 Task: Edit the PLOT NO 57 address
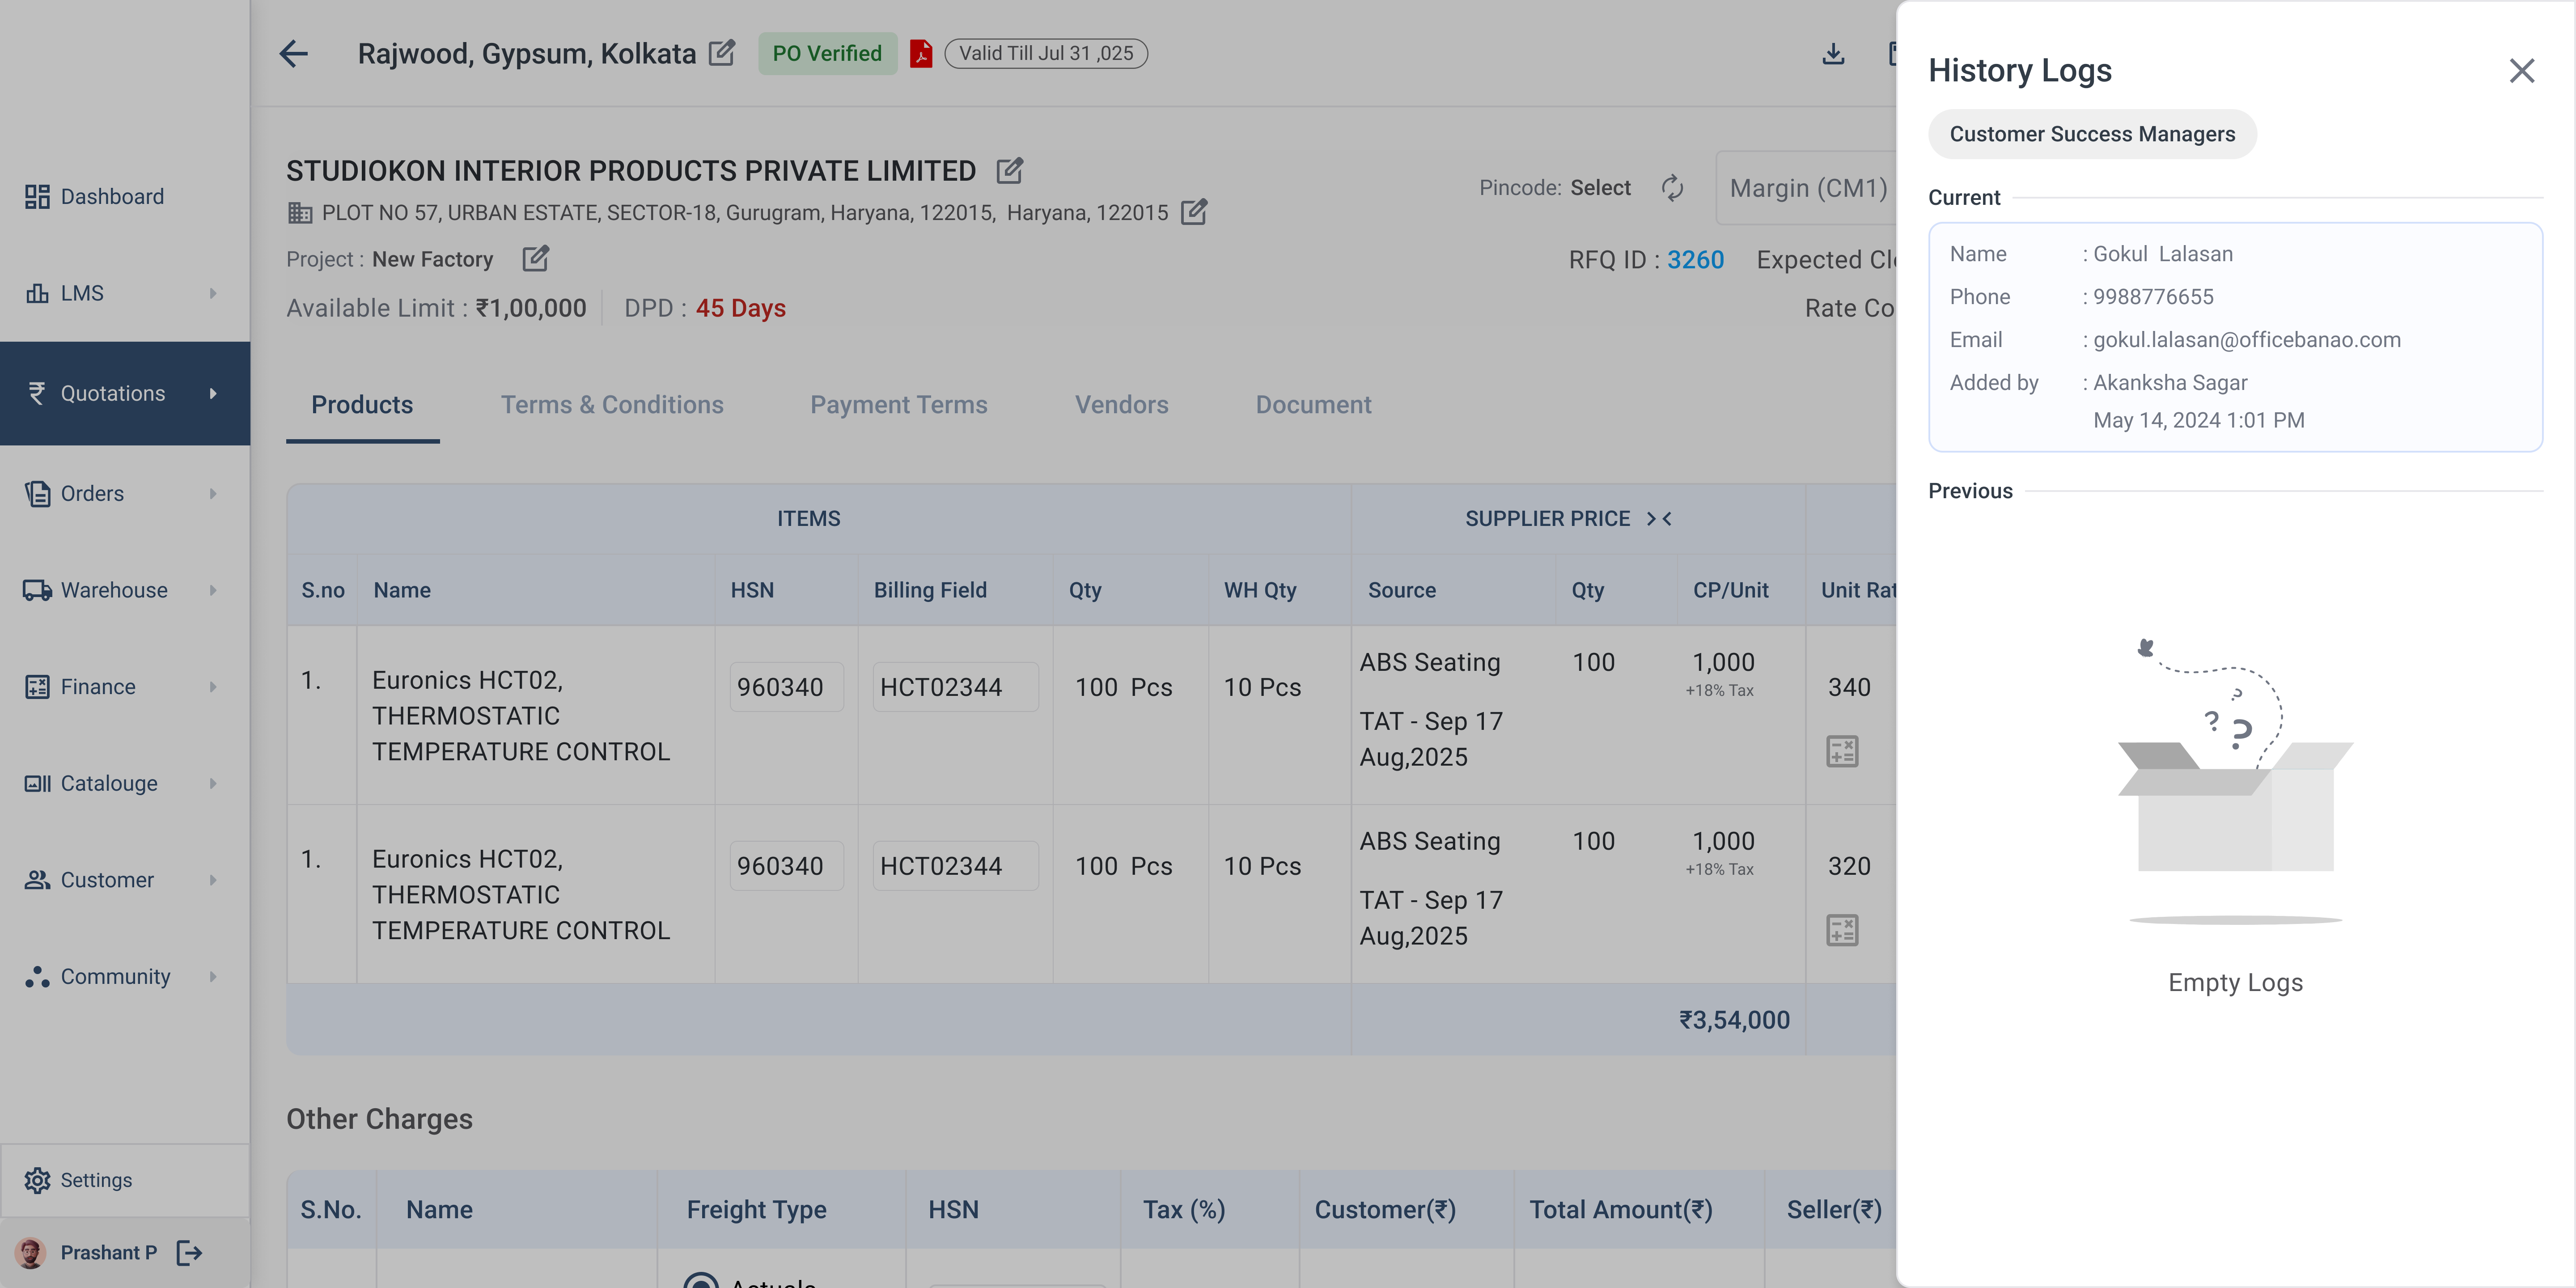pos(1193,212)
